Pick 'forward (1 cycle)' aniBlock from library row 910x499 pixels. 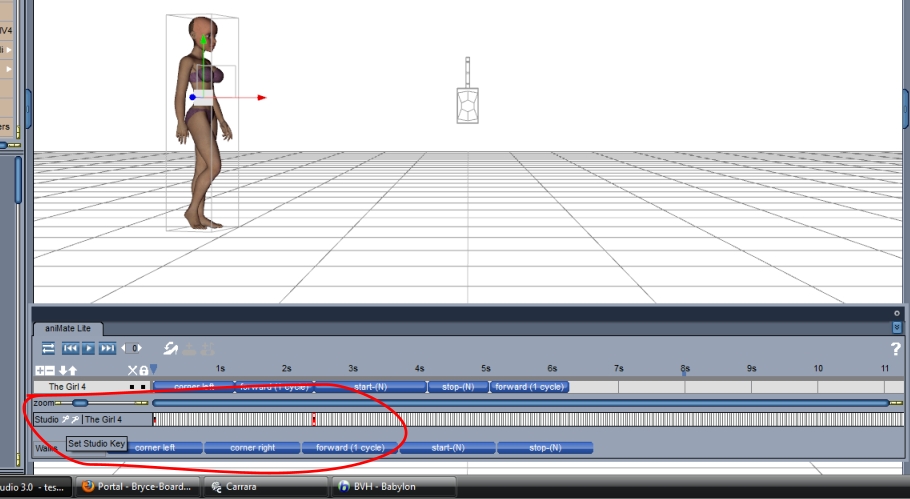click(350, 448)
